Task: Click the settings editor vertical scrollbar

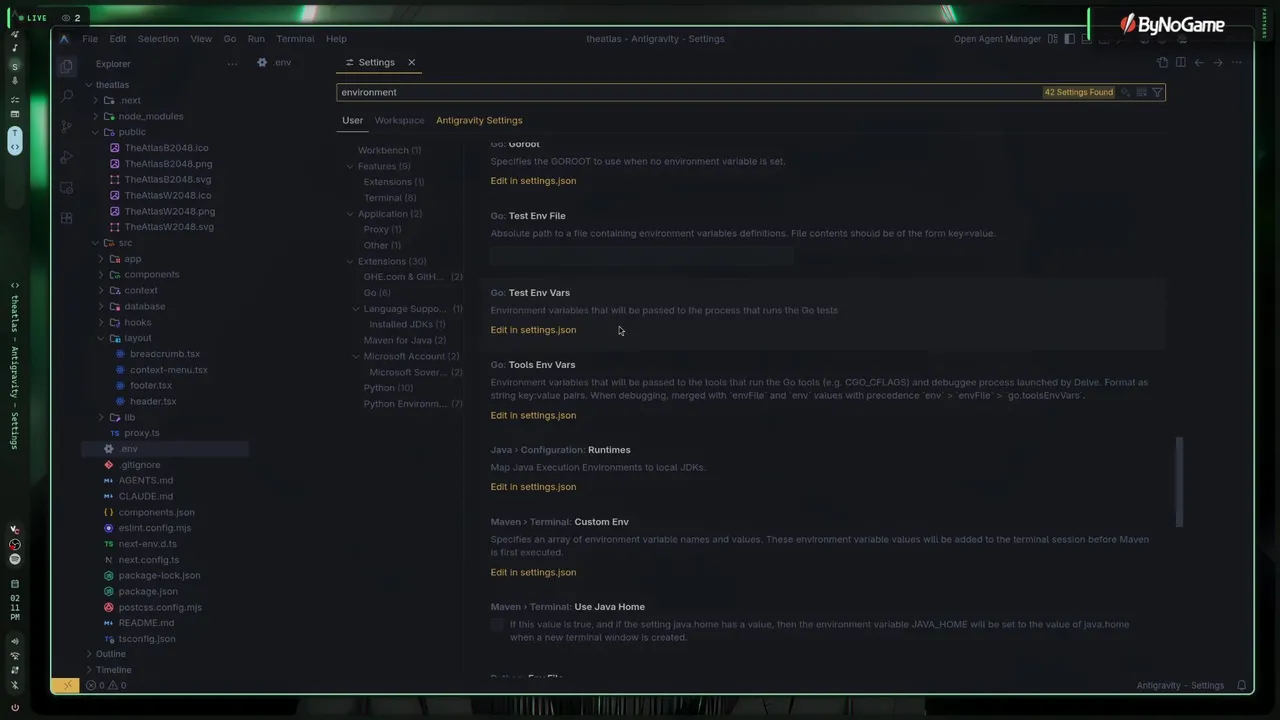Action: pyautogui.click(x=1179, y=481)
